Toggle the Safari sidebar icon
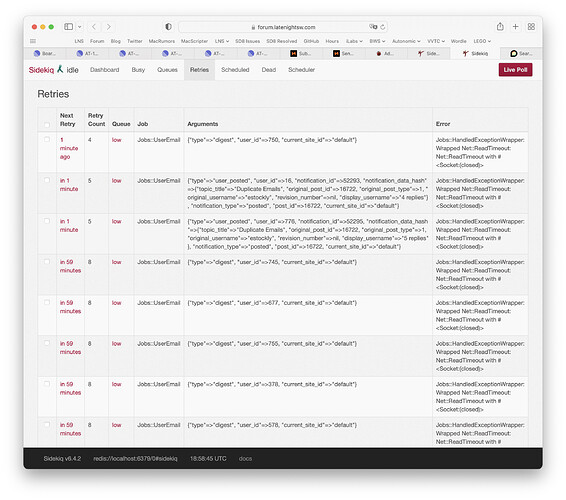This screenshot has height=500, width=566. [69, 27]
